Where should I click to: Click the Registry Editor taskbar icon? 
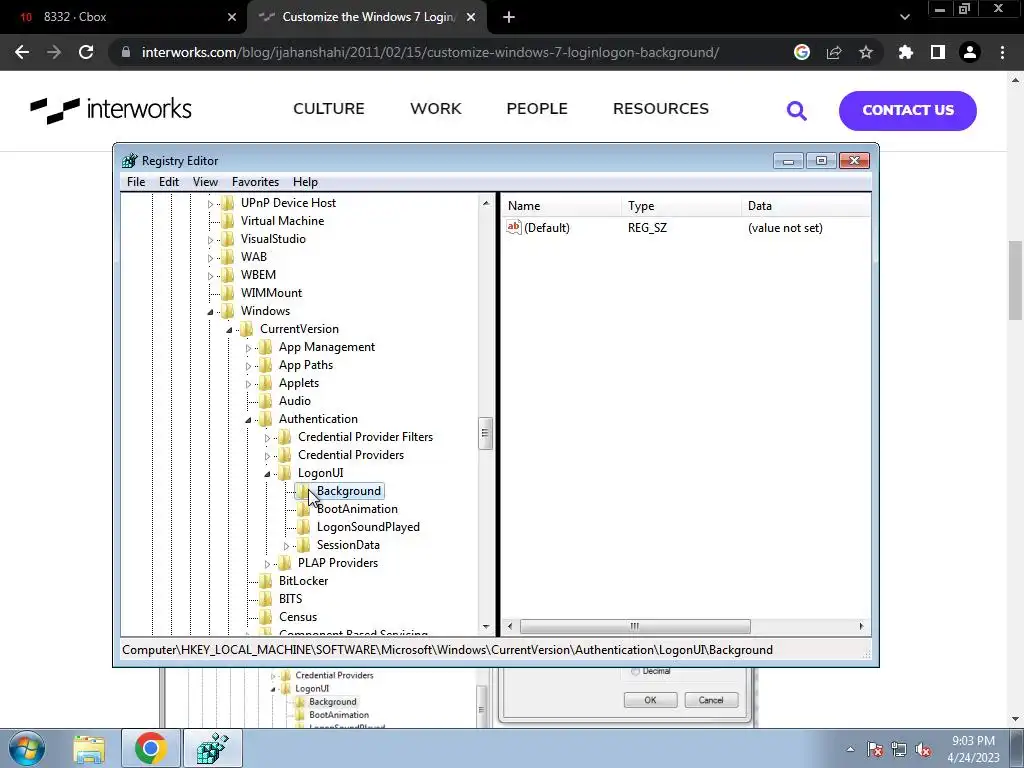(x=213, y=748)
